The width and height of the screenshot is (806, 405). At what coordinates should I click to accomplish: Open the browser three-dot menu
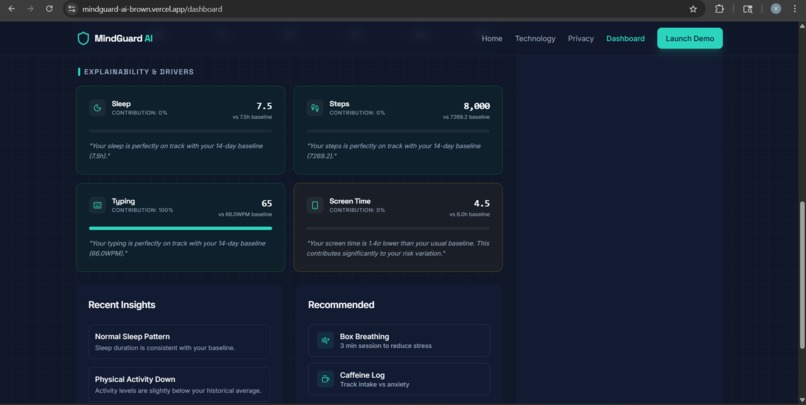(794, 9)
